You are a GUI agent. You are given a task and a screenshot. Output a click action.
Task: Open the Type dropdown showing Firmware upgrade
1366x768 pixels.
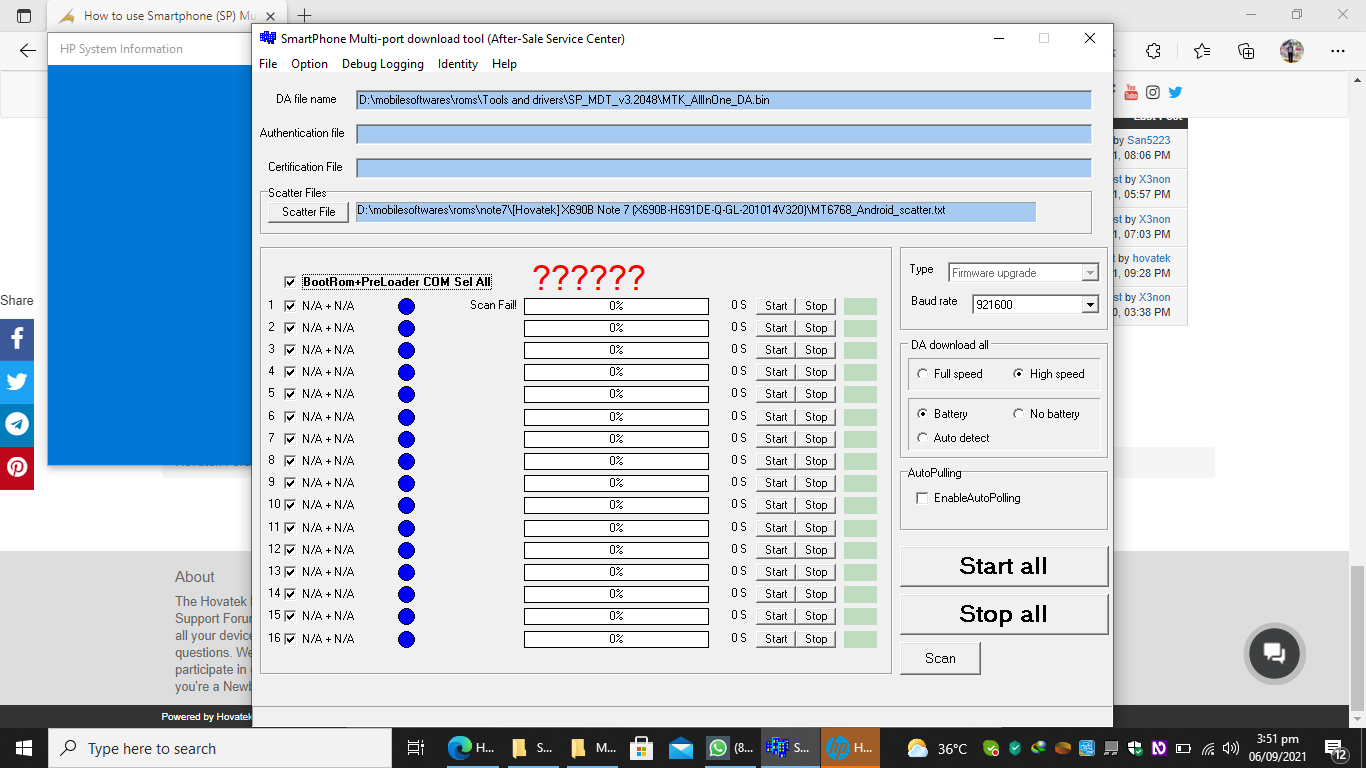point(1090,273)
